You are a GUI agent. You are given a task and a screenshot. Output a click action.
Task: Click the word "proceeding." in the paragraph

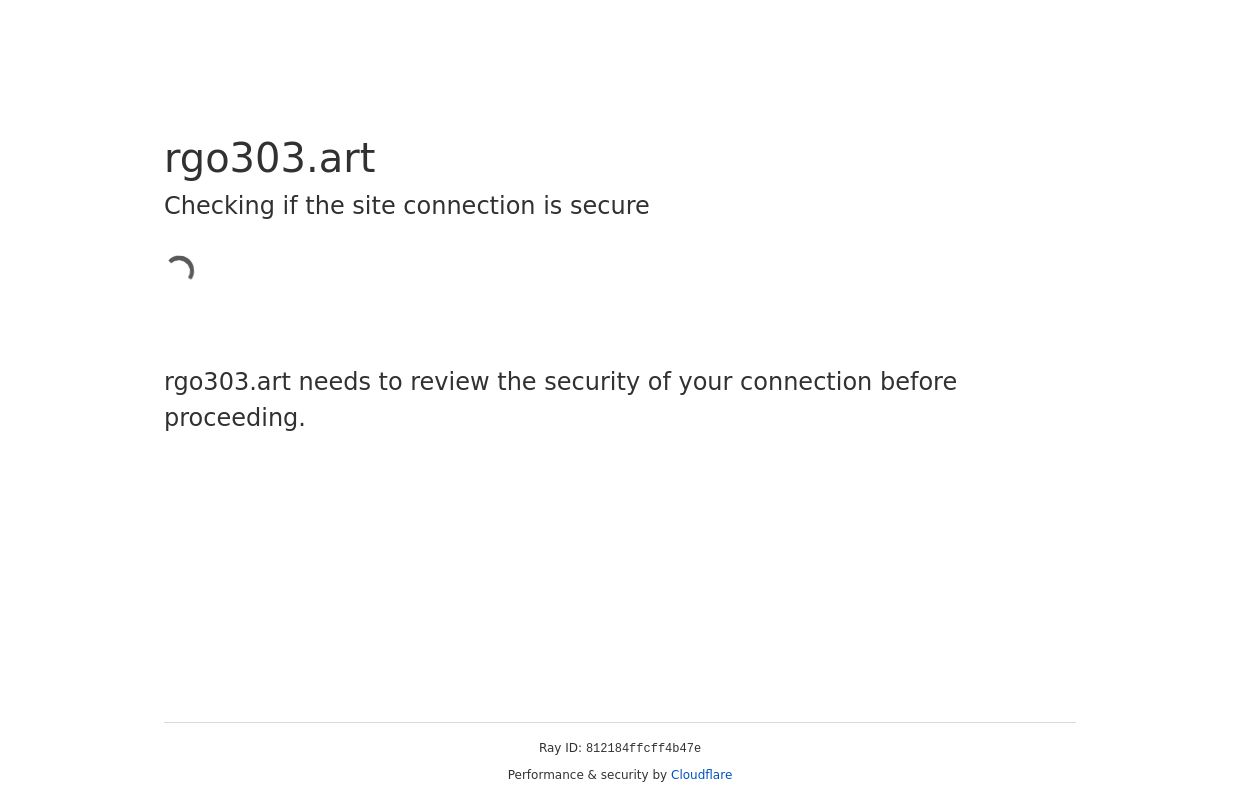point(235,418)
